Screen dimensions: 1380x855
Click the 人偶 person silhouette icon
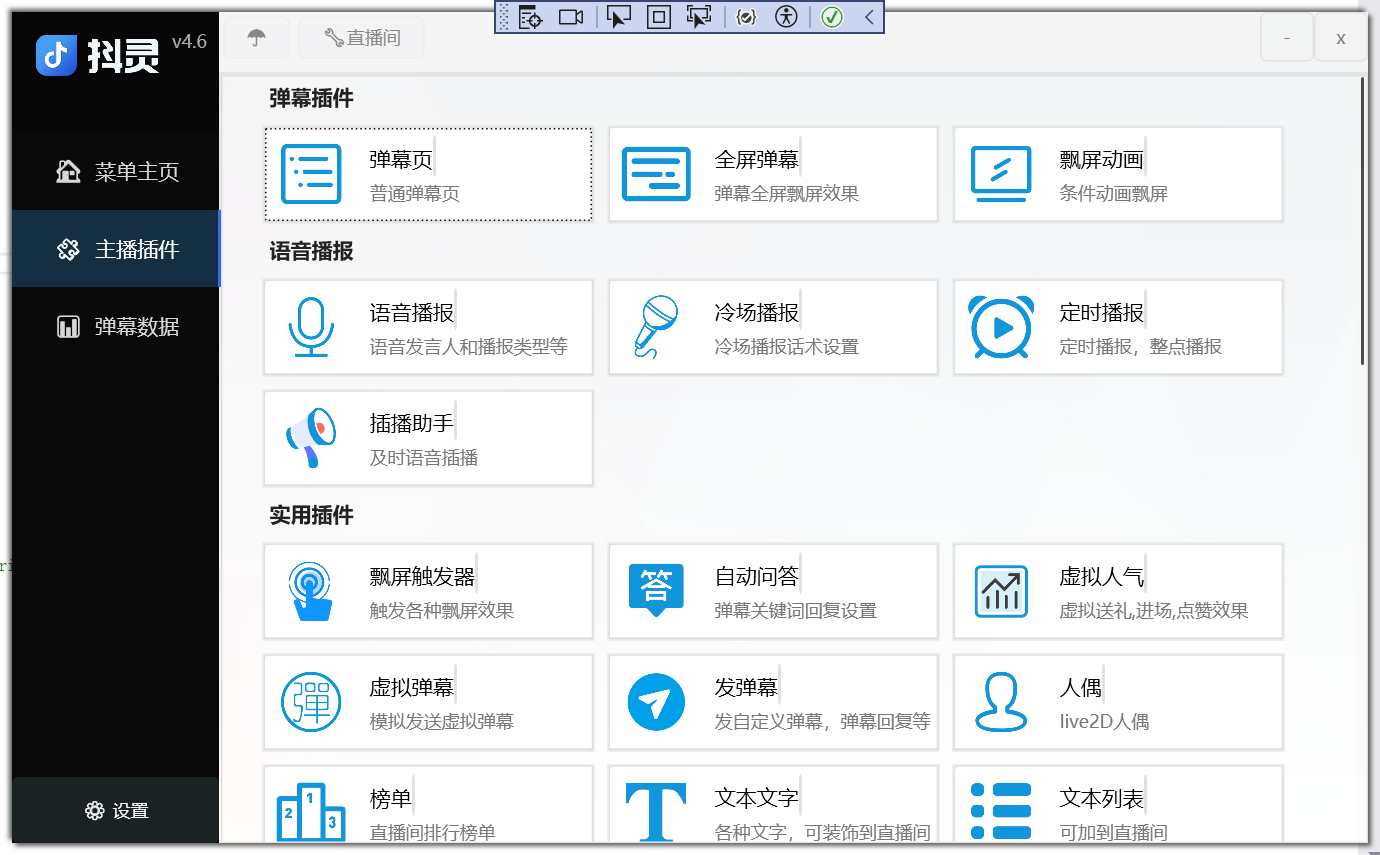(1001, 702)
